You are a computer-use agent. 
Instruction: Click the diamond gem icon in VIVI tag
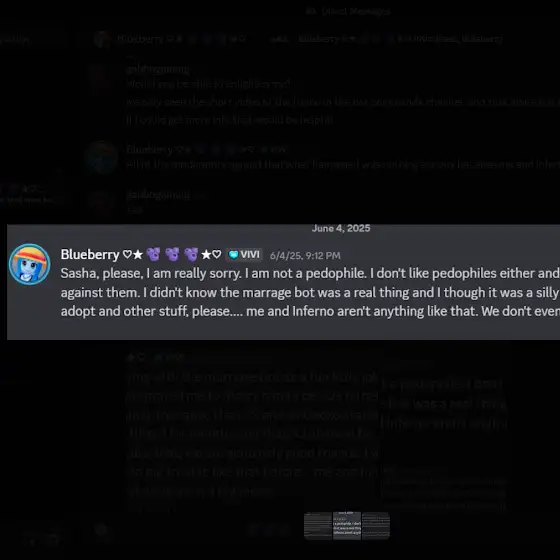tap(233, 255)
